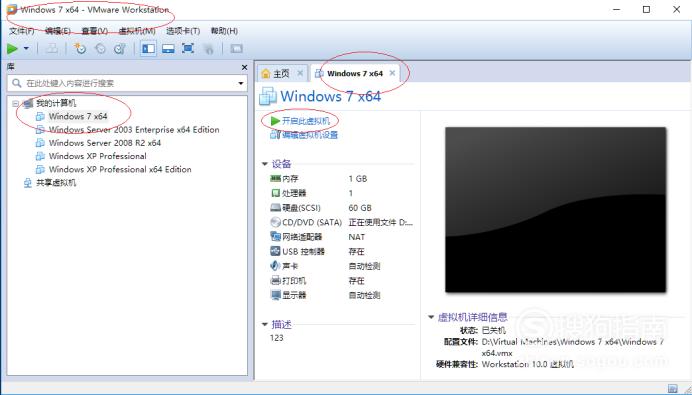
Task: Click the magnifier icon in library search
Action: pyautogui.click(x=17, y=83)
